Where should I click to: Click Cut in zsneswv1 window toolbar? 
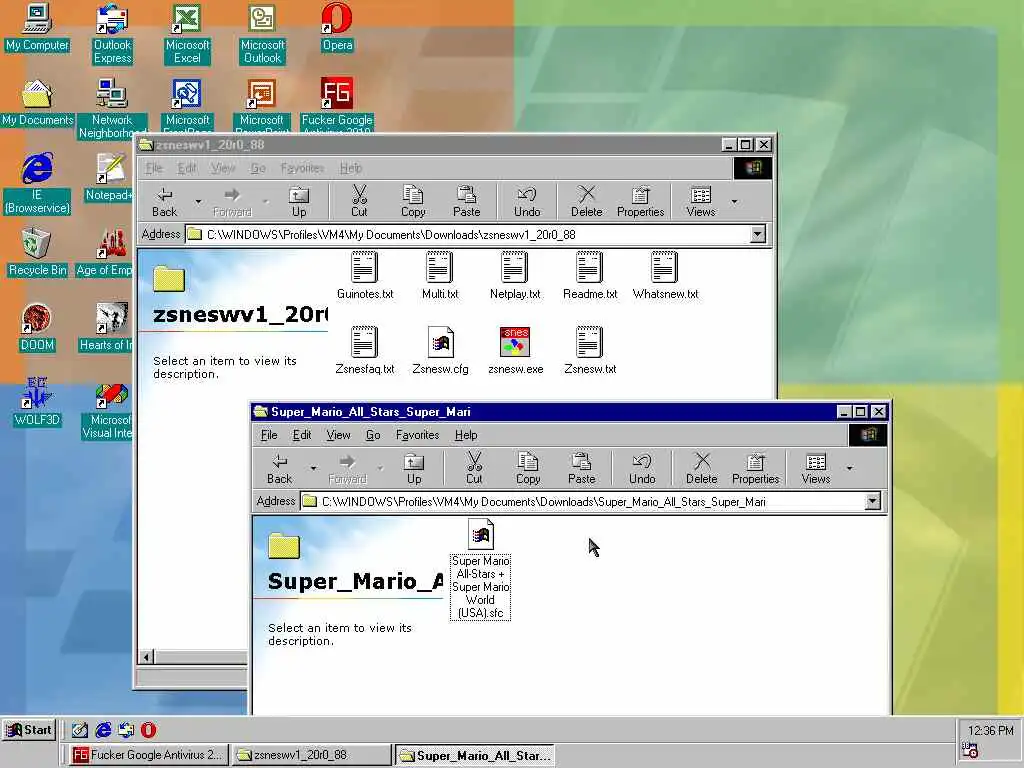[x=359, y=202]
